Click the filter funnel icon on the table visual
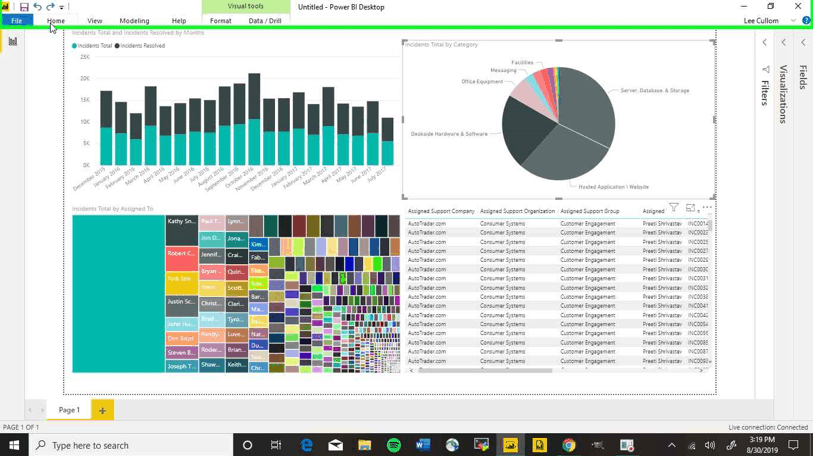The height and width of the screenshot is (457, 815). coord(674,208)
